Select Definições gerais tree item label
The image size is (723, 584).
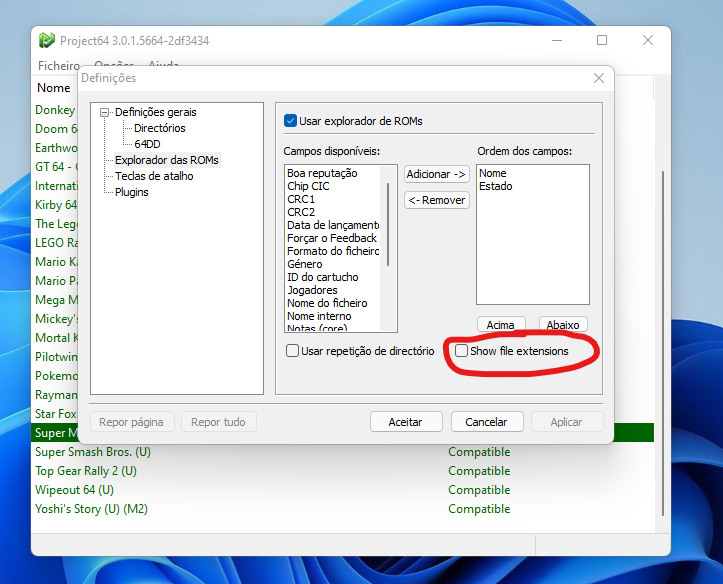click(155, 112)
